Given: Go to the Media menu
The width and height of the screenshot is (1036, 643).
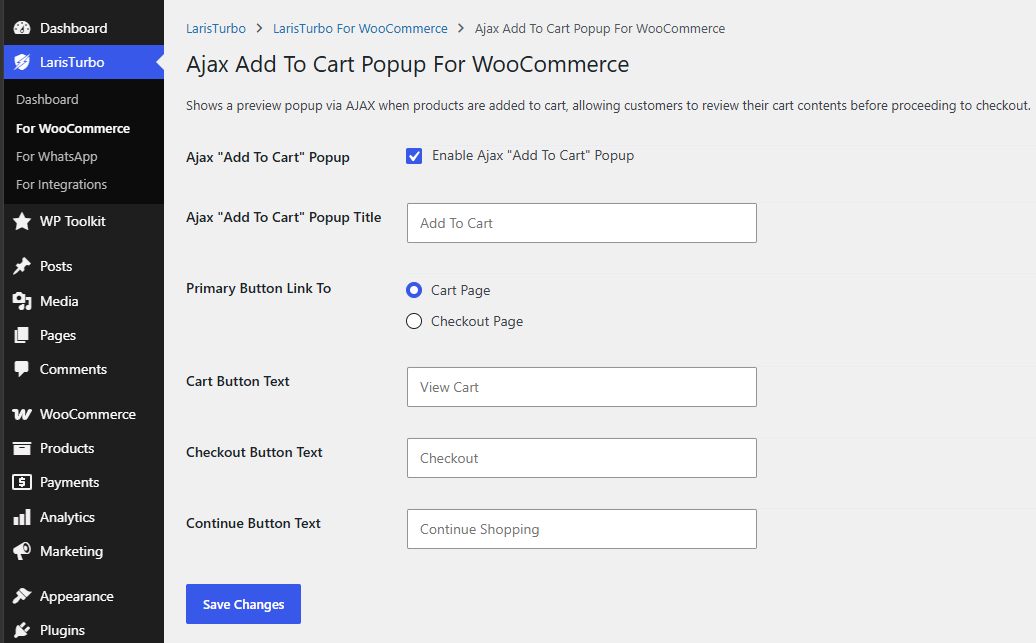Looking at the screenshot, I should (84, 301).
